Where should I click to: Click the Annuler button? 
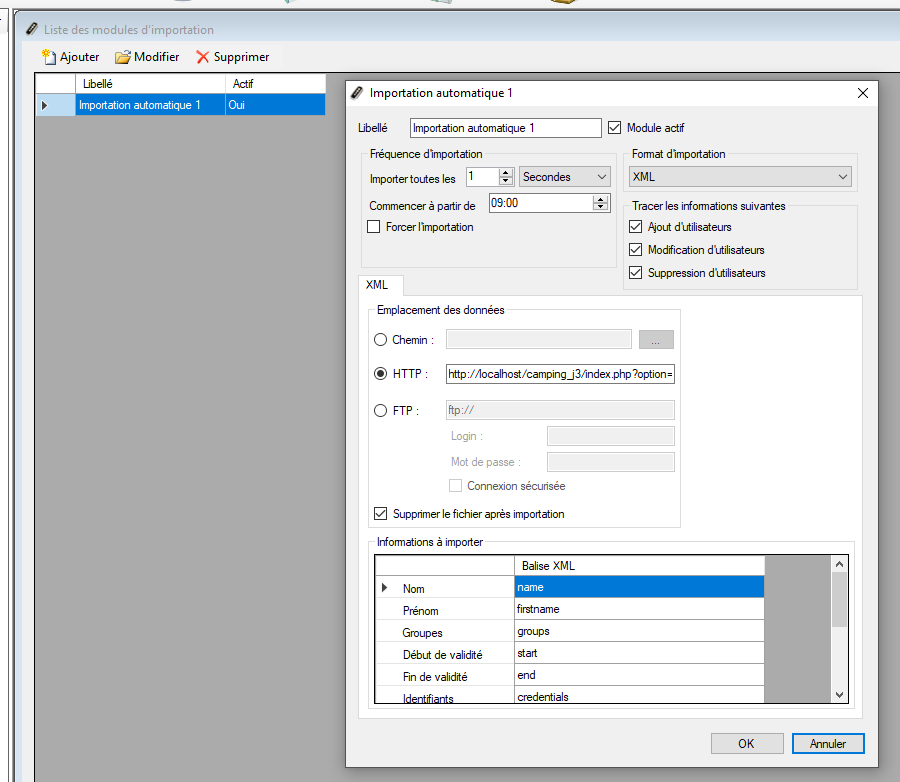coord(827,744)
